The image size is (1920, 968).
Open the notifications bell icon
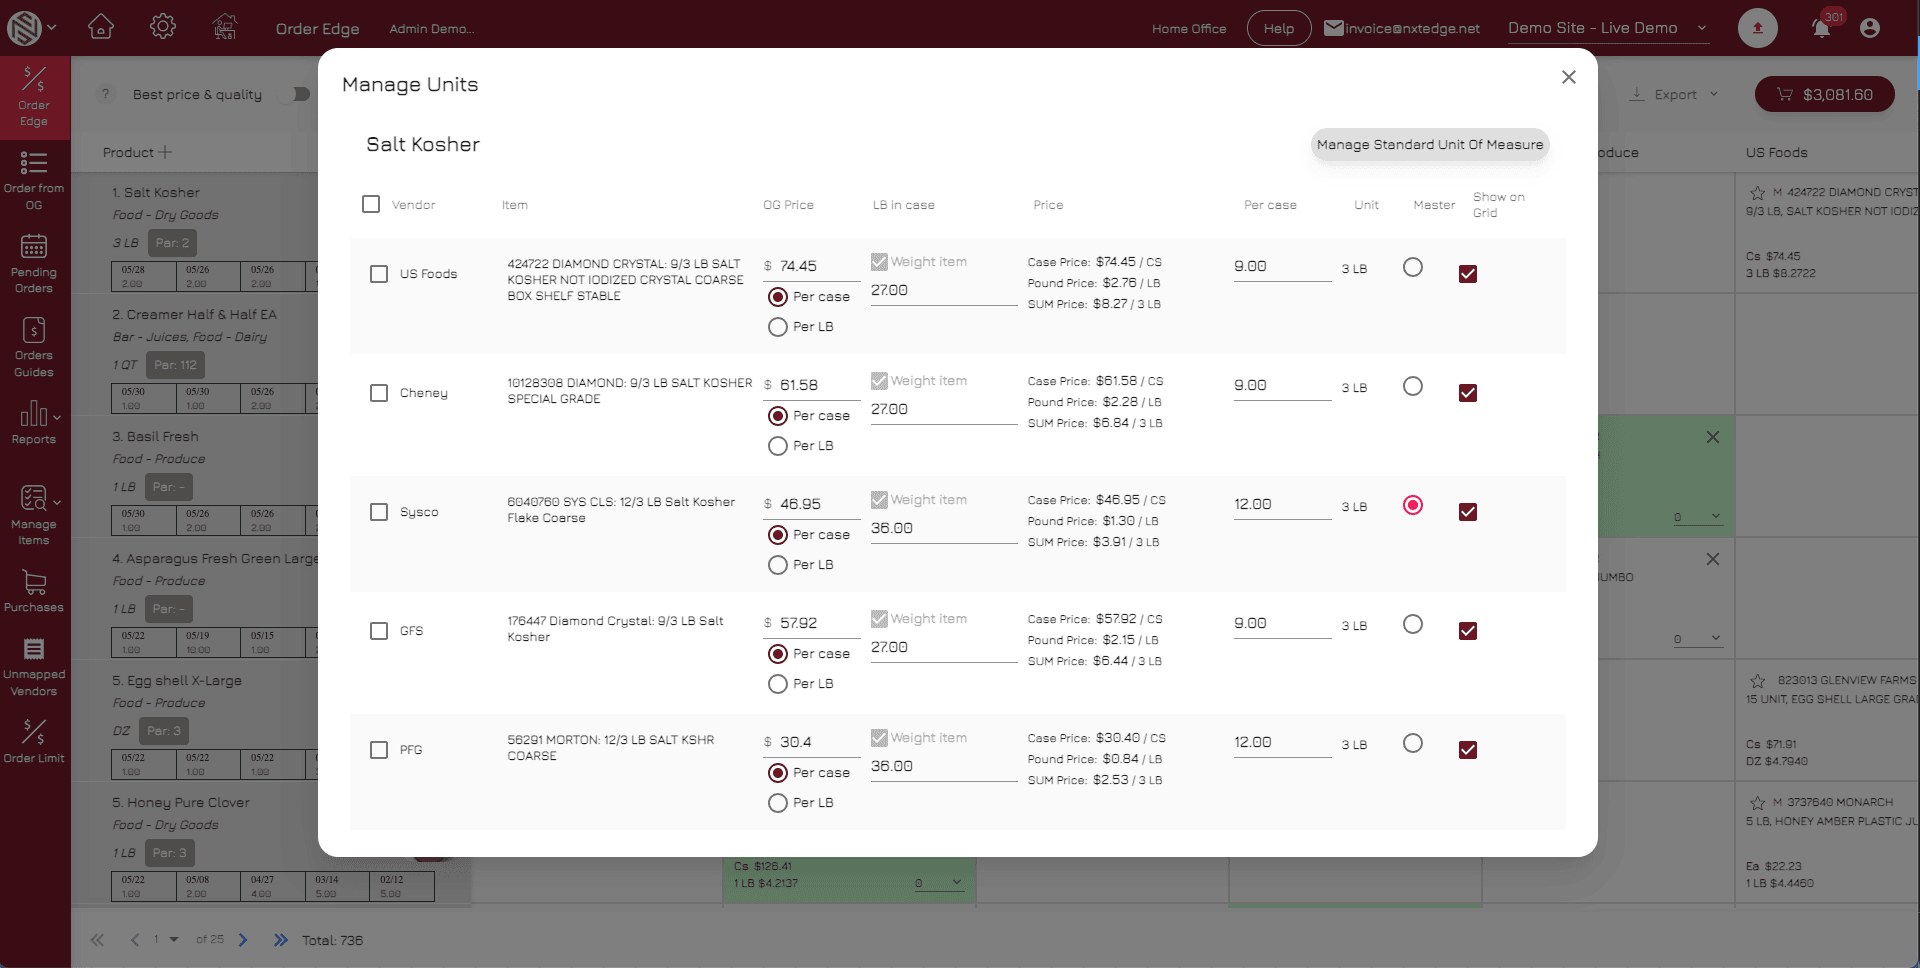[x=1821, y=28]
